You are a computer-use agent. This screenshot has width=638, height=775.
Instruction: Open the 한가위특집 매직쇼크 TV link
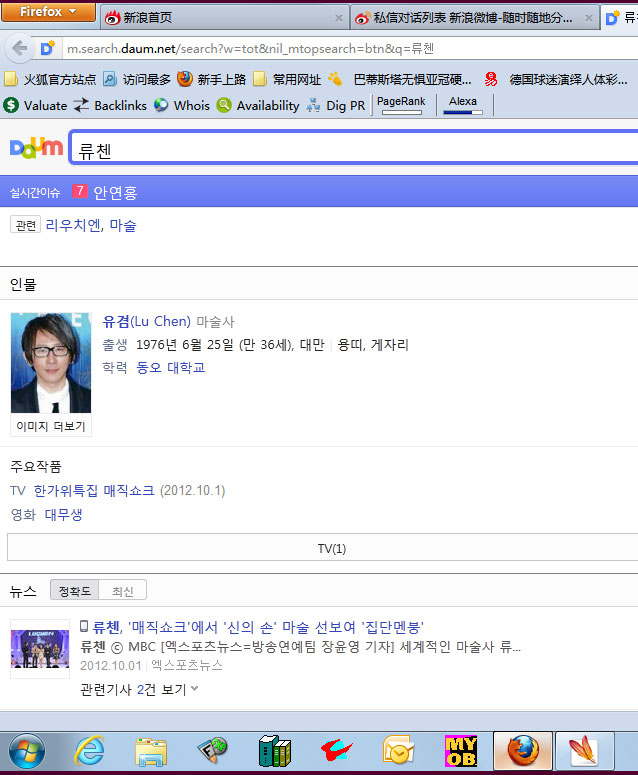pyautogui.click(x=94, y=490)
